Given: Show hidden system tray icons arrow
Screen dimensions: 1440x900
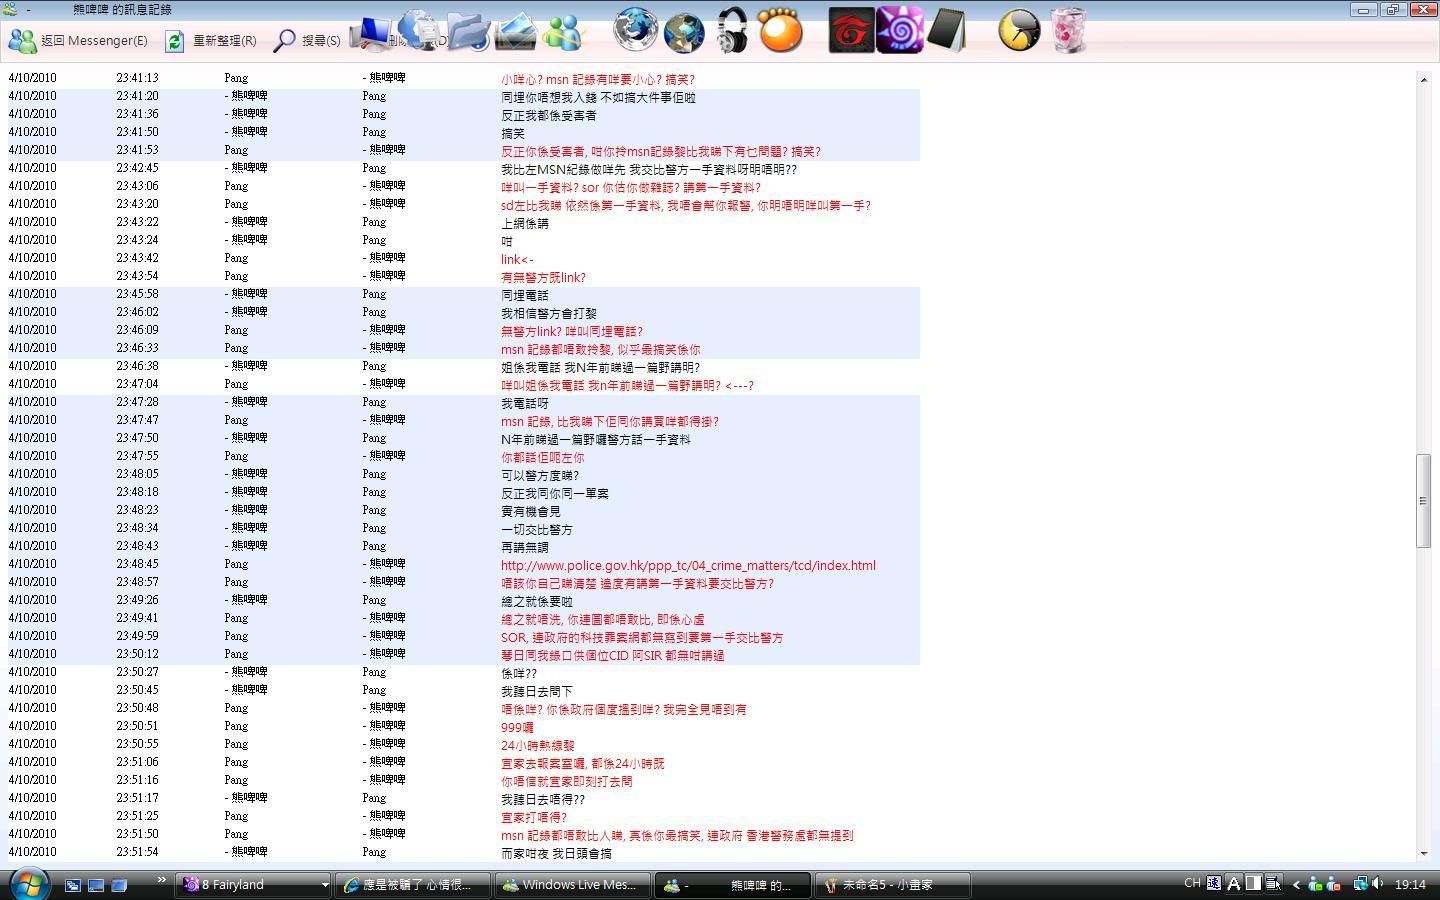Looking at the screenshot, I should coord(1296,884).
